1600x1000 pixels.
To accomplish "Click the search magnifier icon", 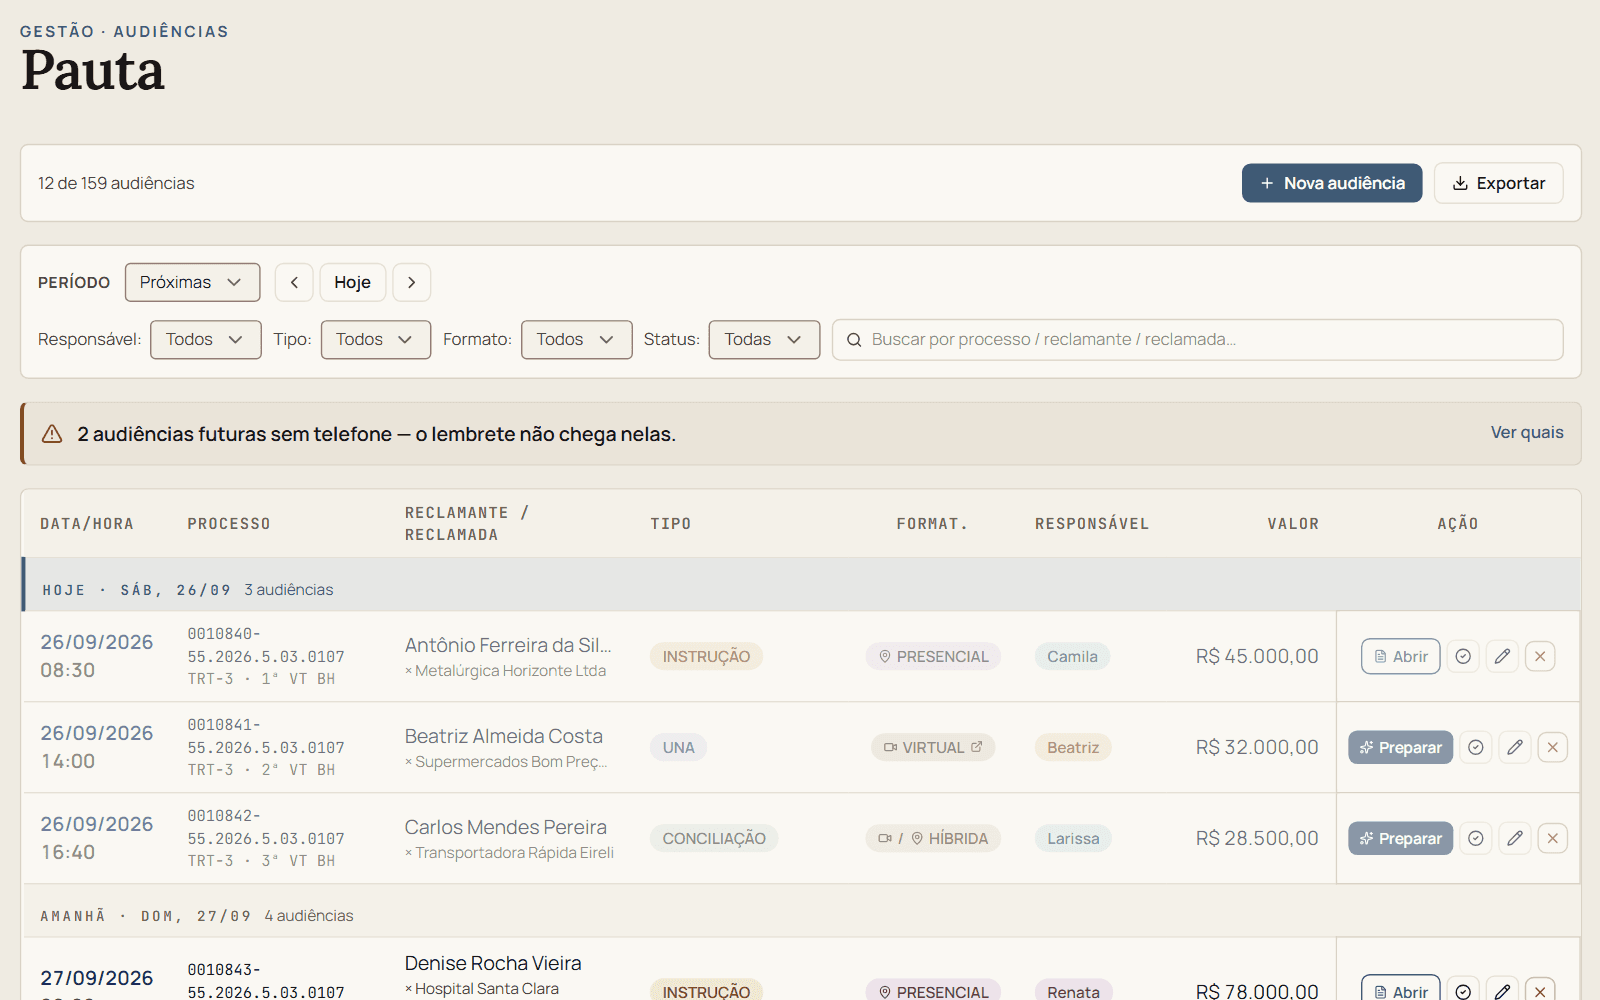I will [854, 340].
